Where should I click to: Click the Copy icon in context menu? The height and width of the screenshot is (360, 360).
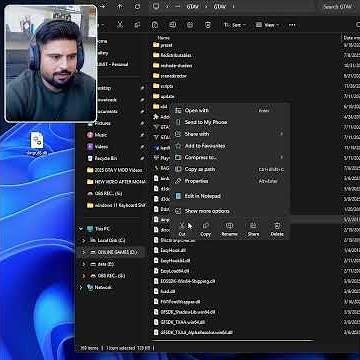click(206, 226)
